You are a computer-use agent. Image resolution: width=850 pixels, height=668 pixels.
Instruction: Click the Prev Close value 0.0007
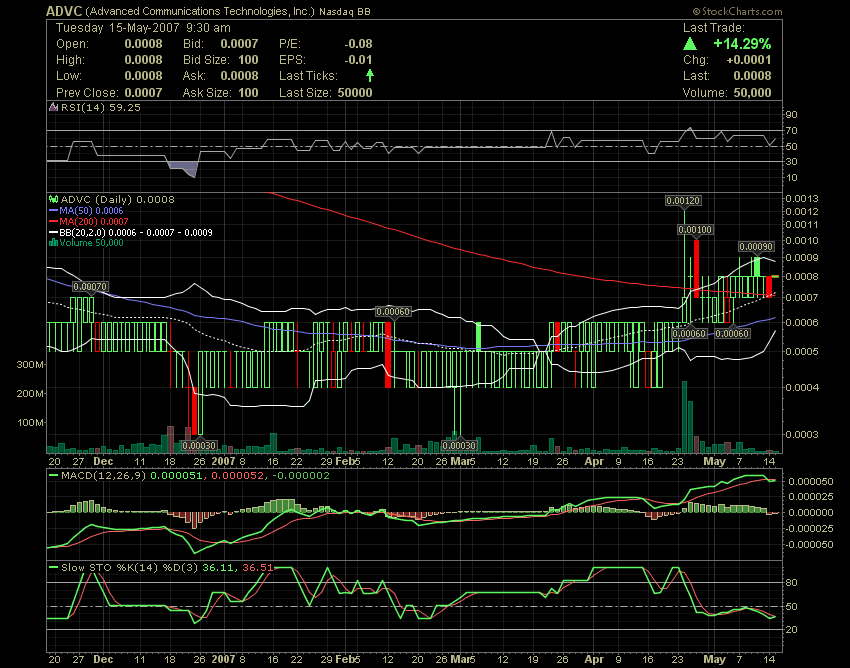pyautogui.click(x=143, y=92)
